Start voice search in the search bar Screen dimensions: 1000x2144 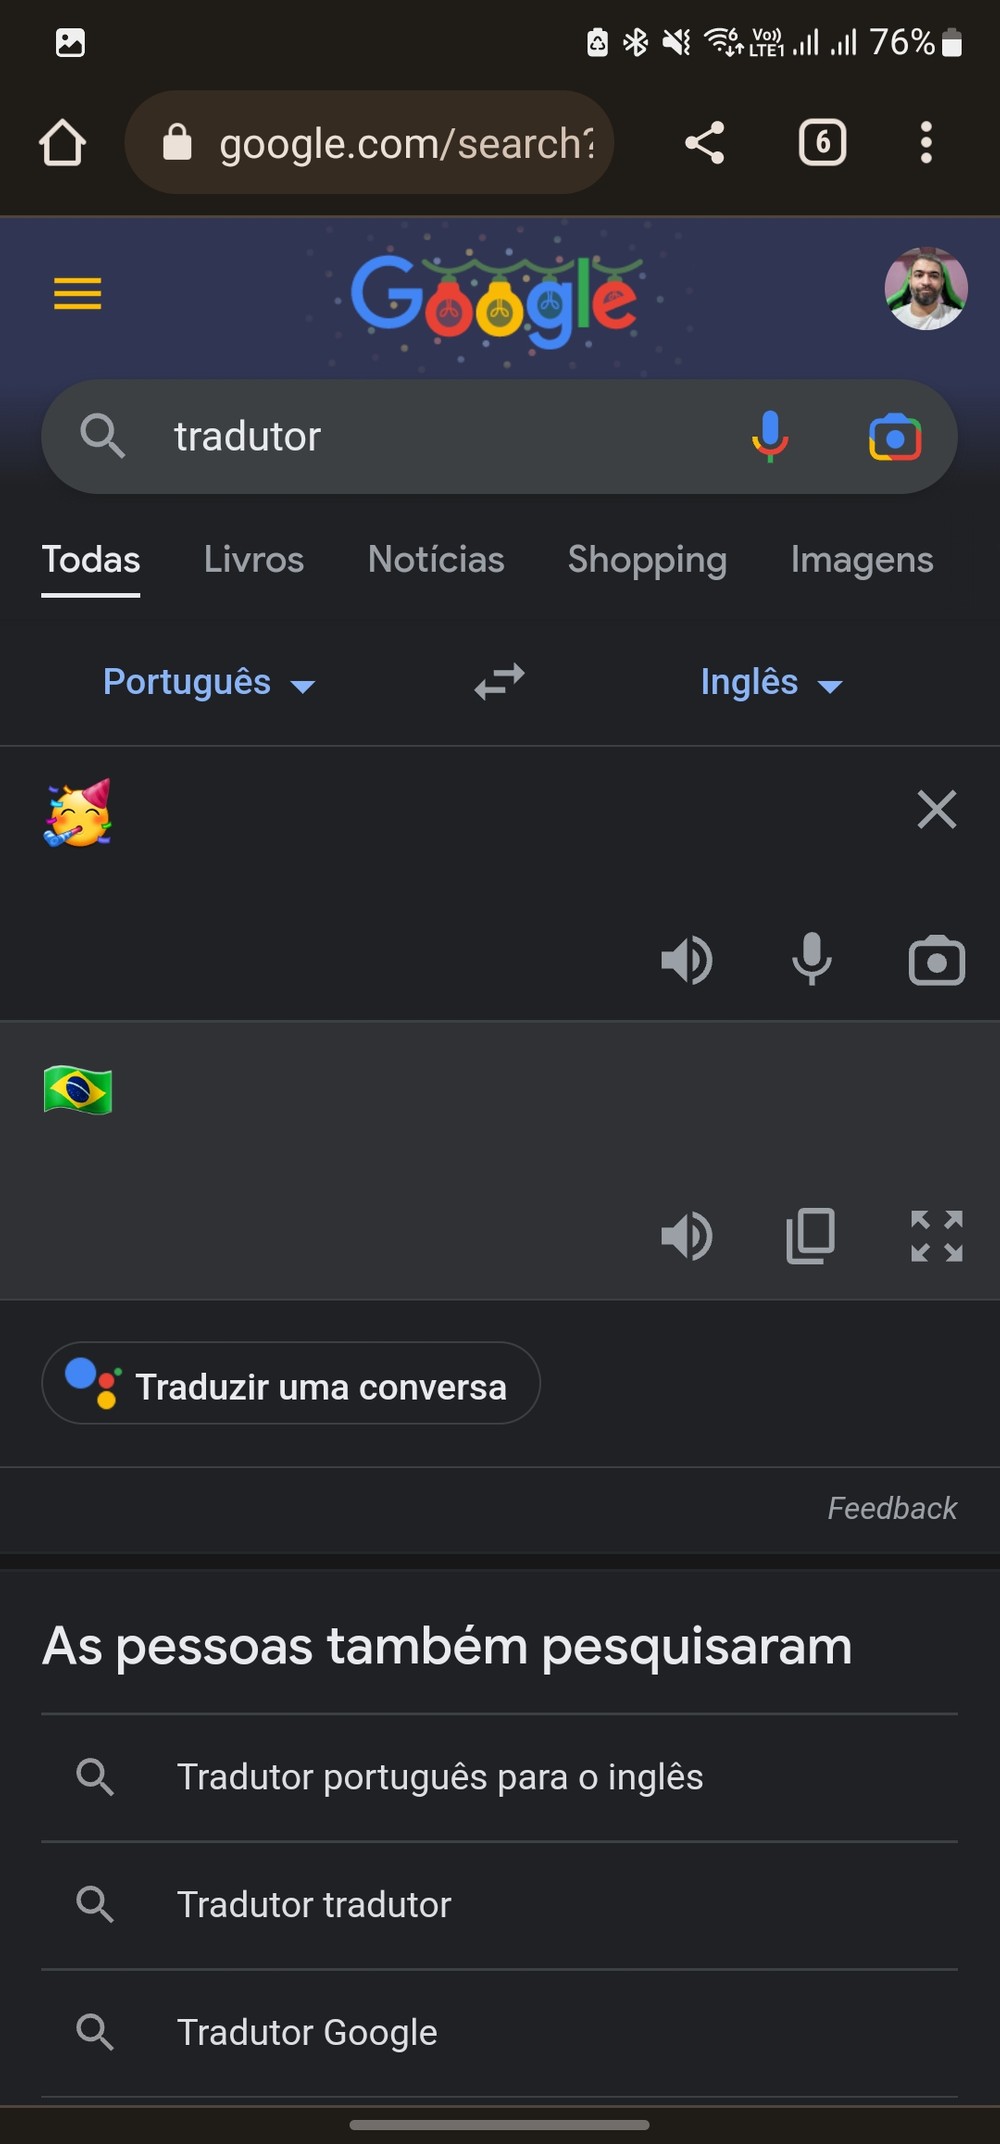[769, 437]
